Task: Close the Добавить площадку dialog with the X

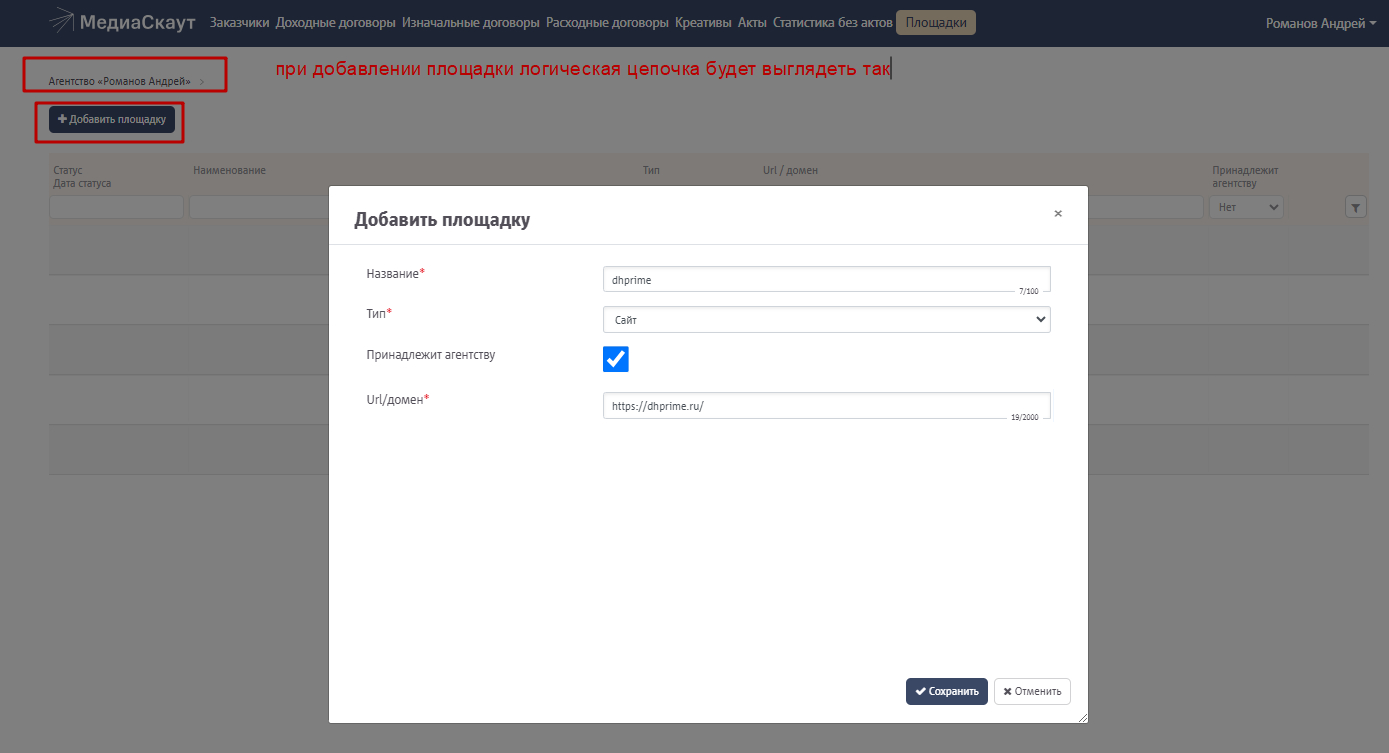Action: point(1058,213)
